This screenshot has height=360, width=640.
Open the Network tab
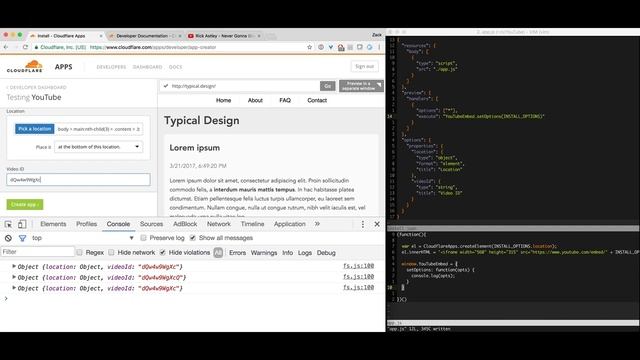tap(219, 224)
